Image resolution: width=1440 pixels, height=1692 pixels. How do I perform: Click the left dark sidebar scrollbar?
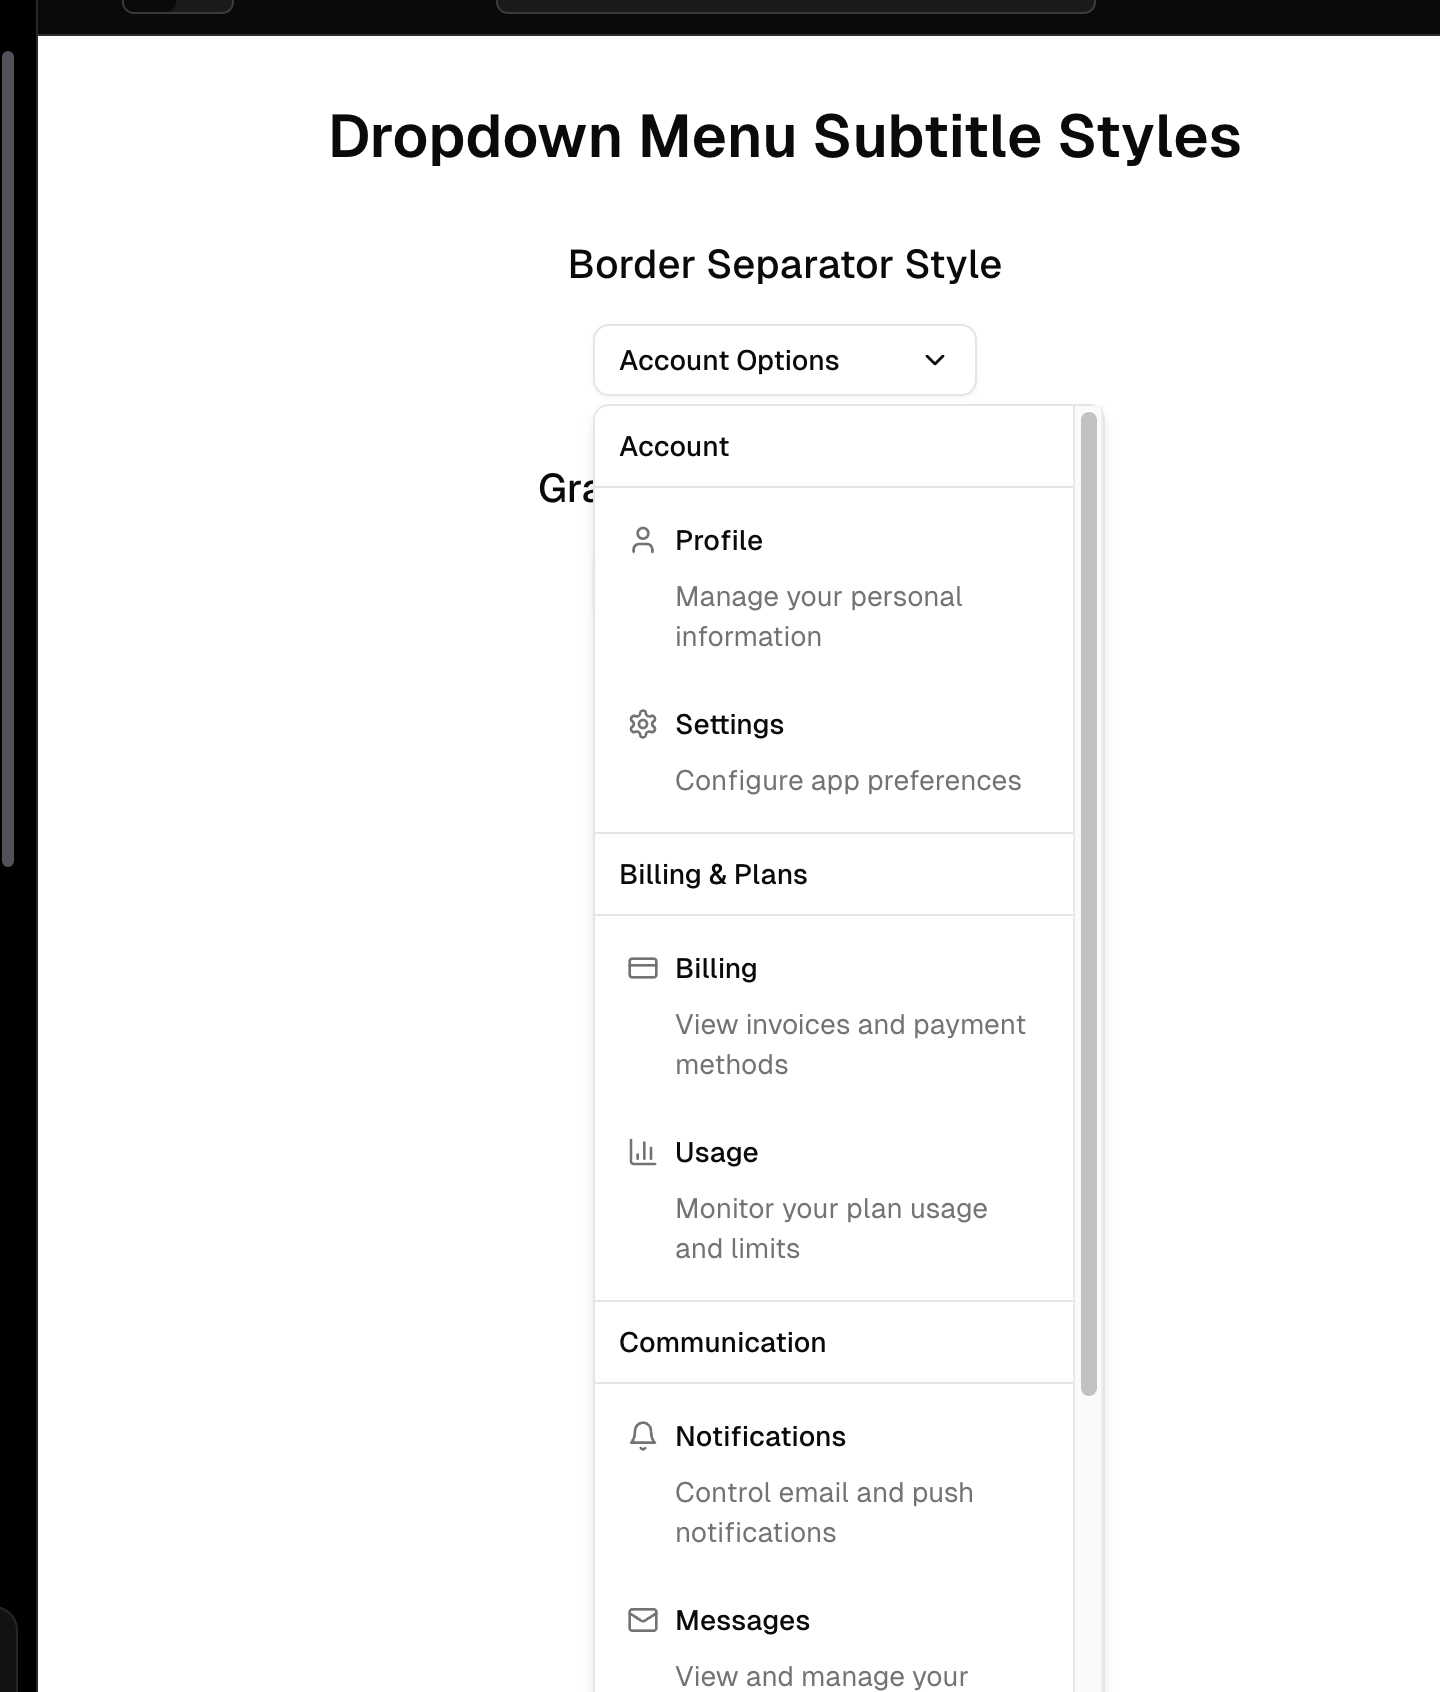point(8,460)
